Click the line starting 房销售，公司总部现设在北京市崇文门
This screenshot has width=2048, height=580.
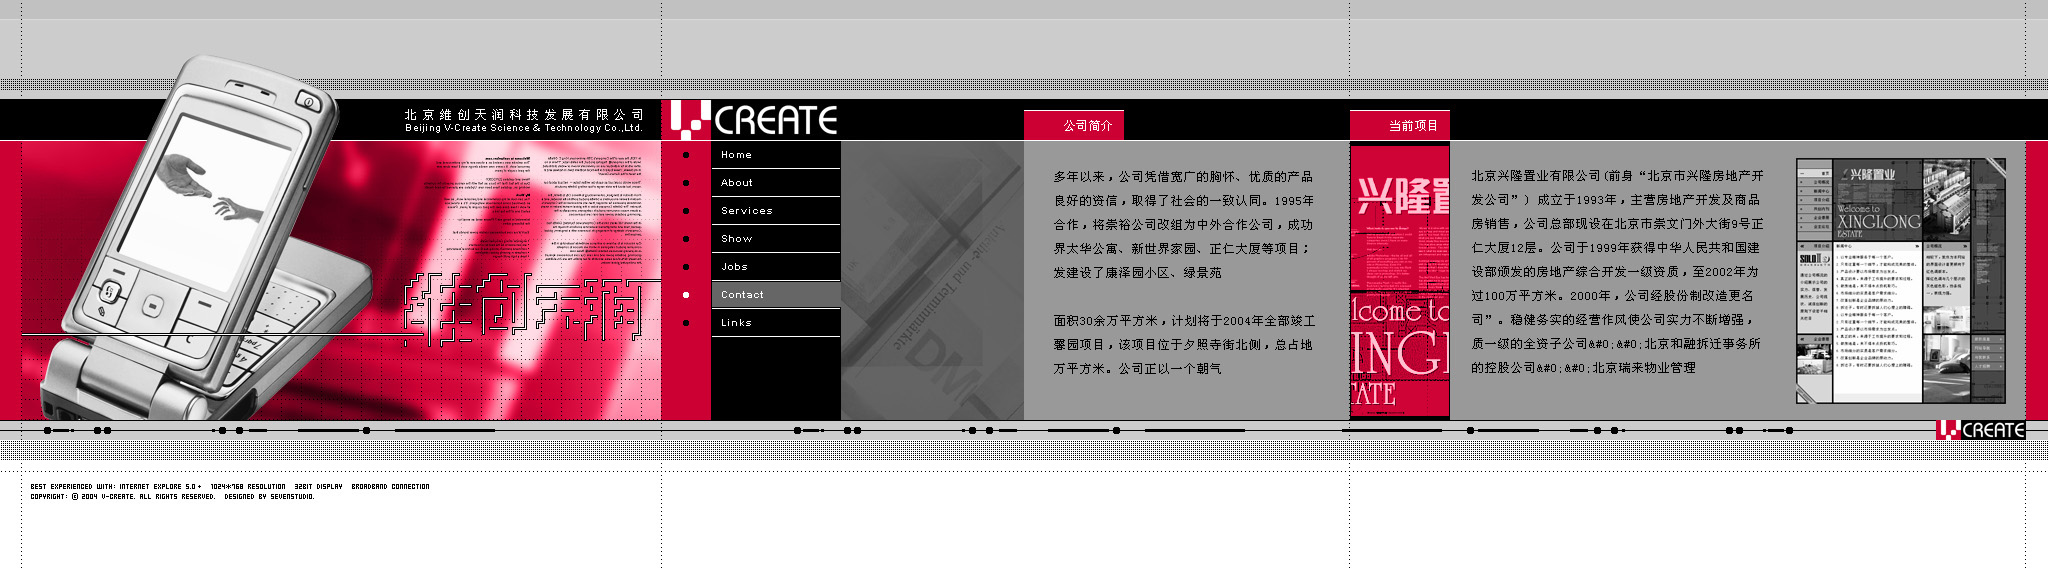1617,224
